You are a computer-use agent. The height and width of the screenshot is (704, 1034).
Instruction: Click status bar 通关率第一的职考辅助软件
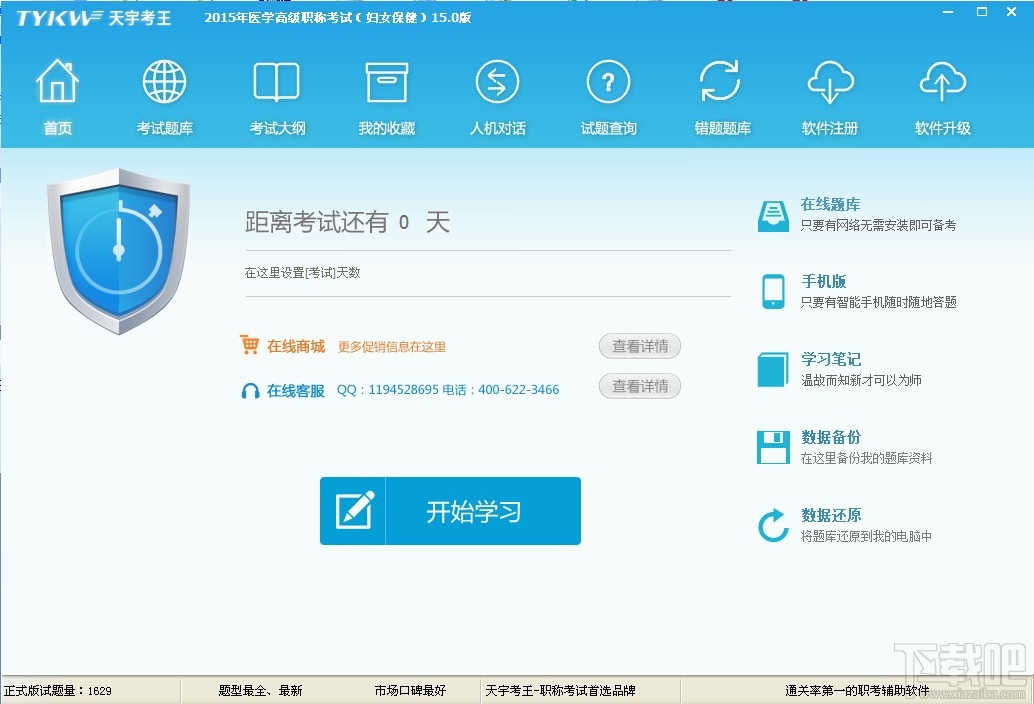[857, 691]
